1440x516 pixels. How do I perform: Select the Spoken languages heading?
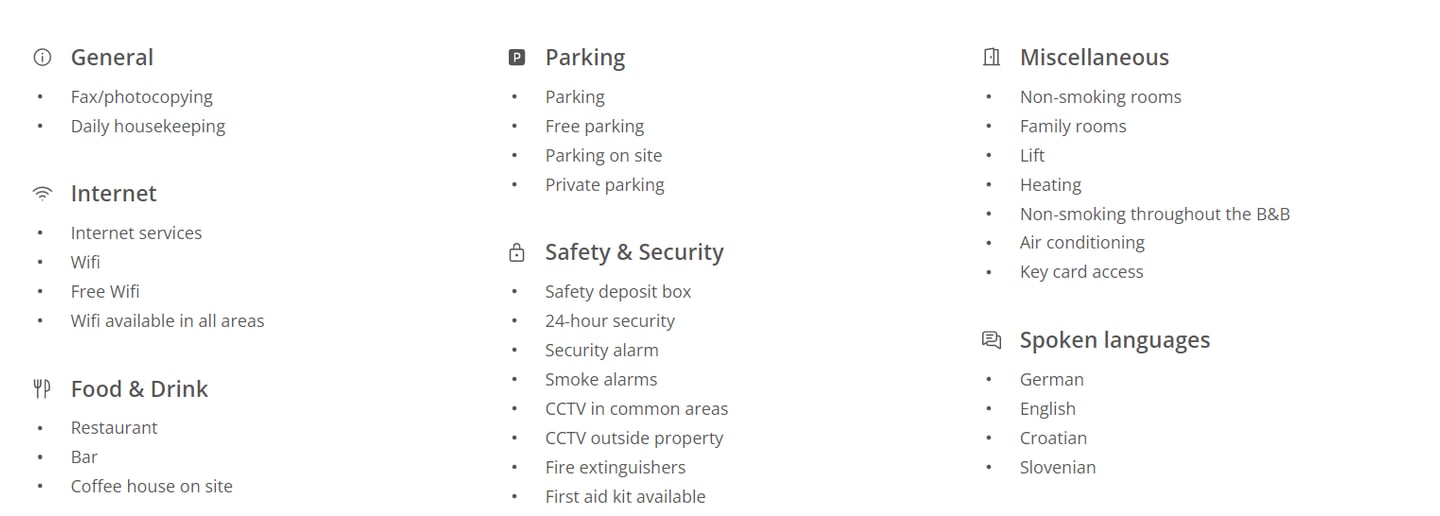[x=1115, y=341]
